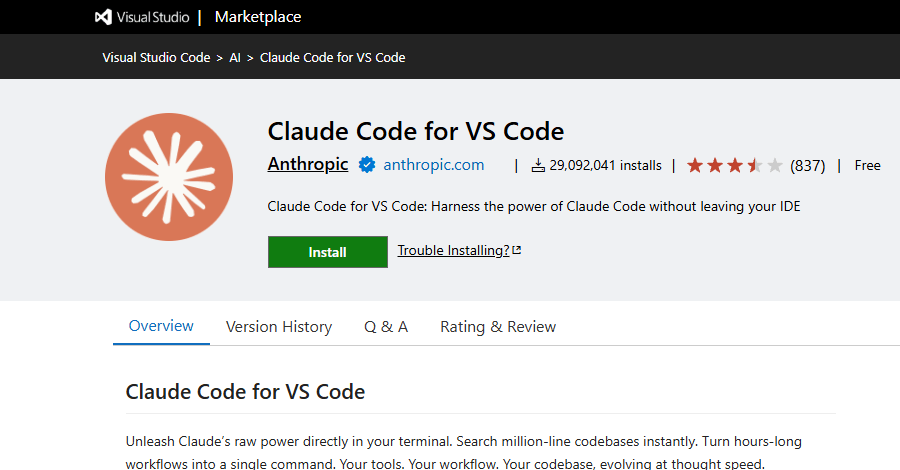Click the 'Harness the power' description text
900x470 pixels.
(x=534, y=207)
